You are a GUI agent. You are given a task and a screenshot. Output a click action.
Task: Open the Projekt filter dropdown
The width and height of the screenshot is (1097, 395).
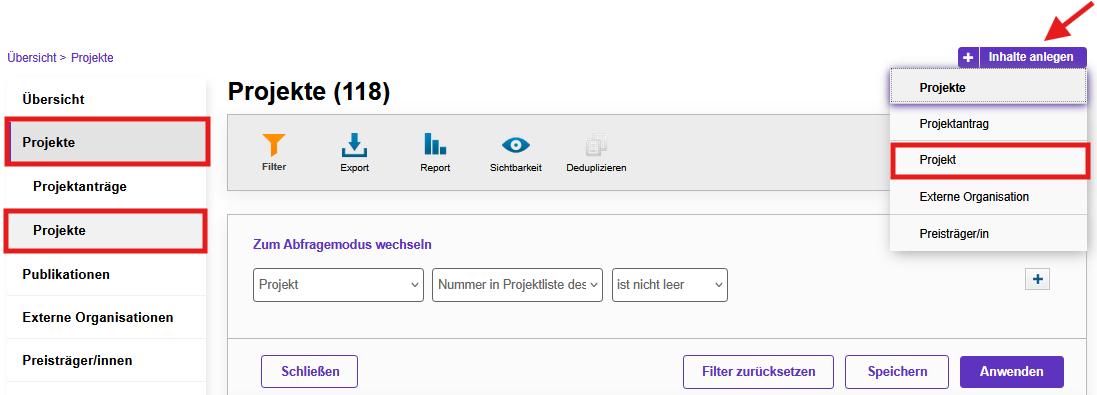(x=339, y=285)
